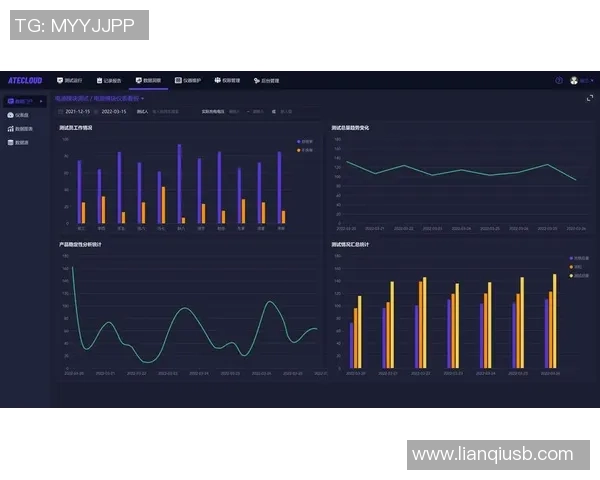Open the 数据源 sidebar item
The width and height of the screenshot is (600, 480).
(19, 142)
